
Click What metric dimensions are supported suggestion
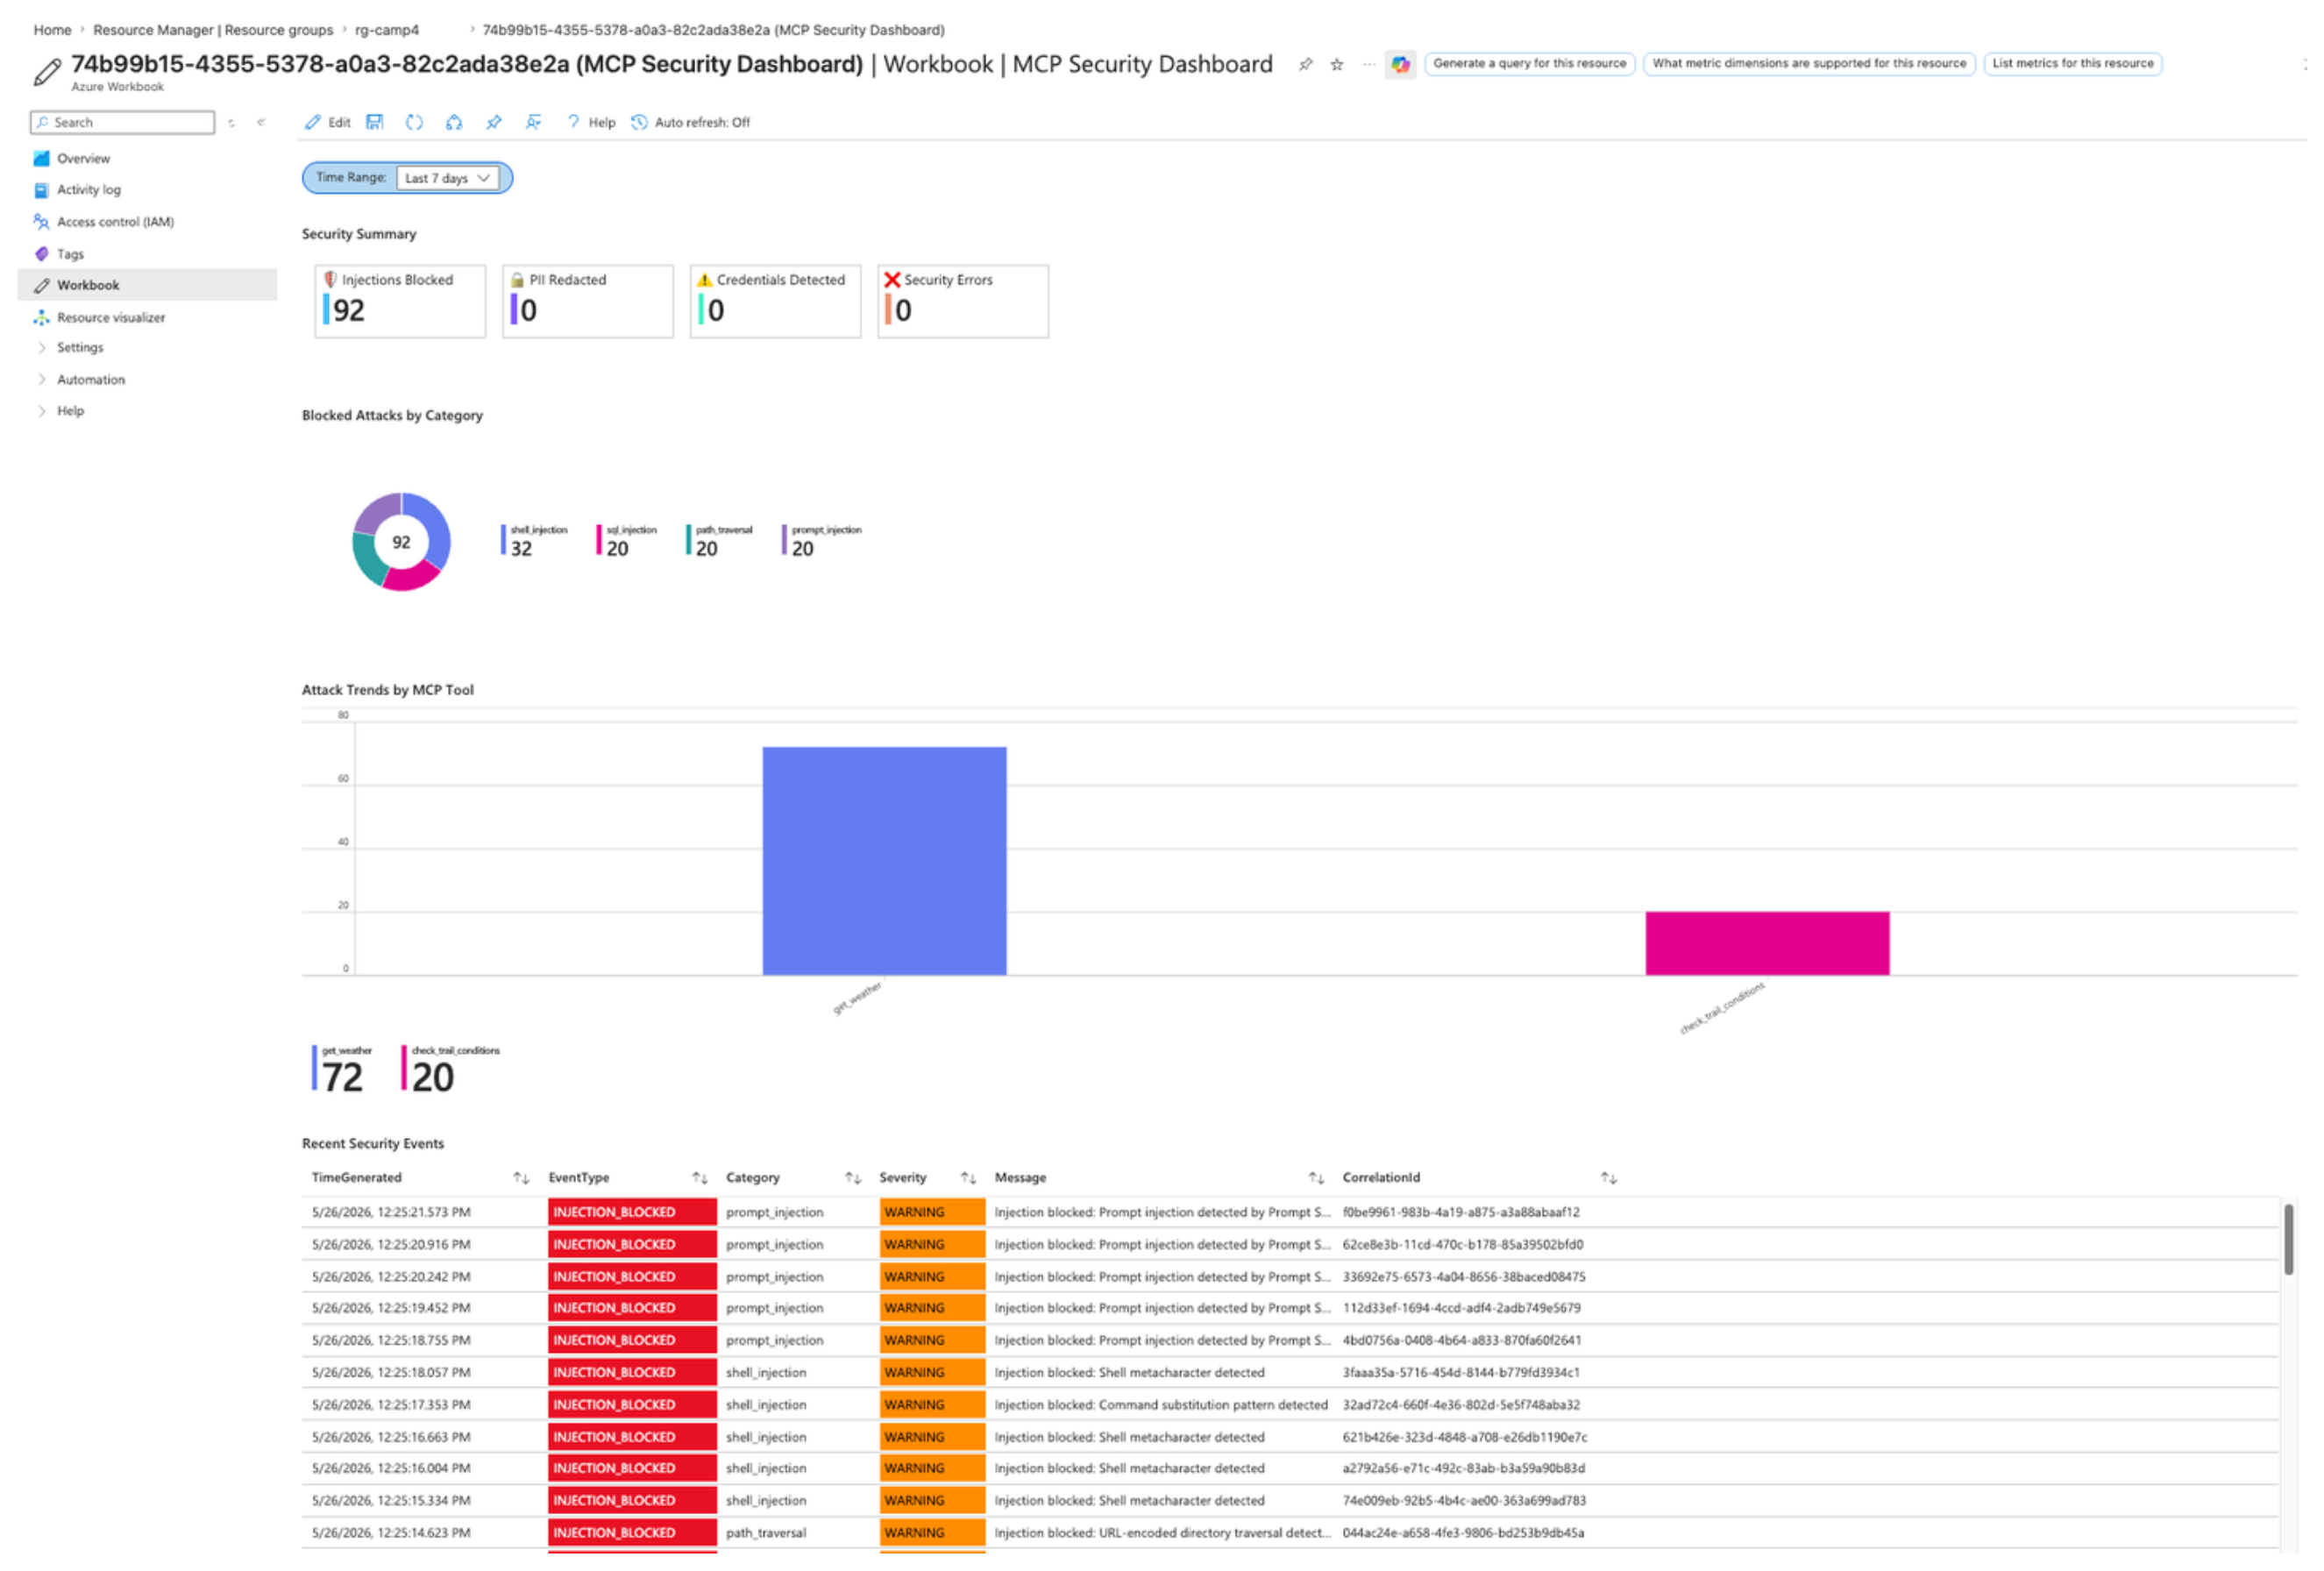point(1808,63)
